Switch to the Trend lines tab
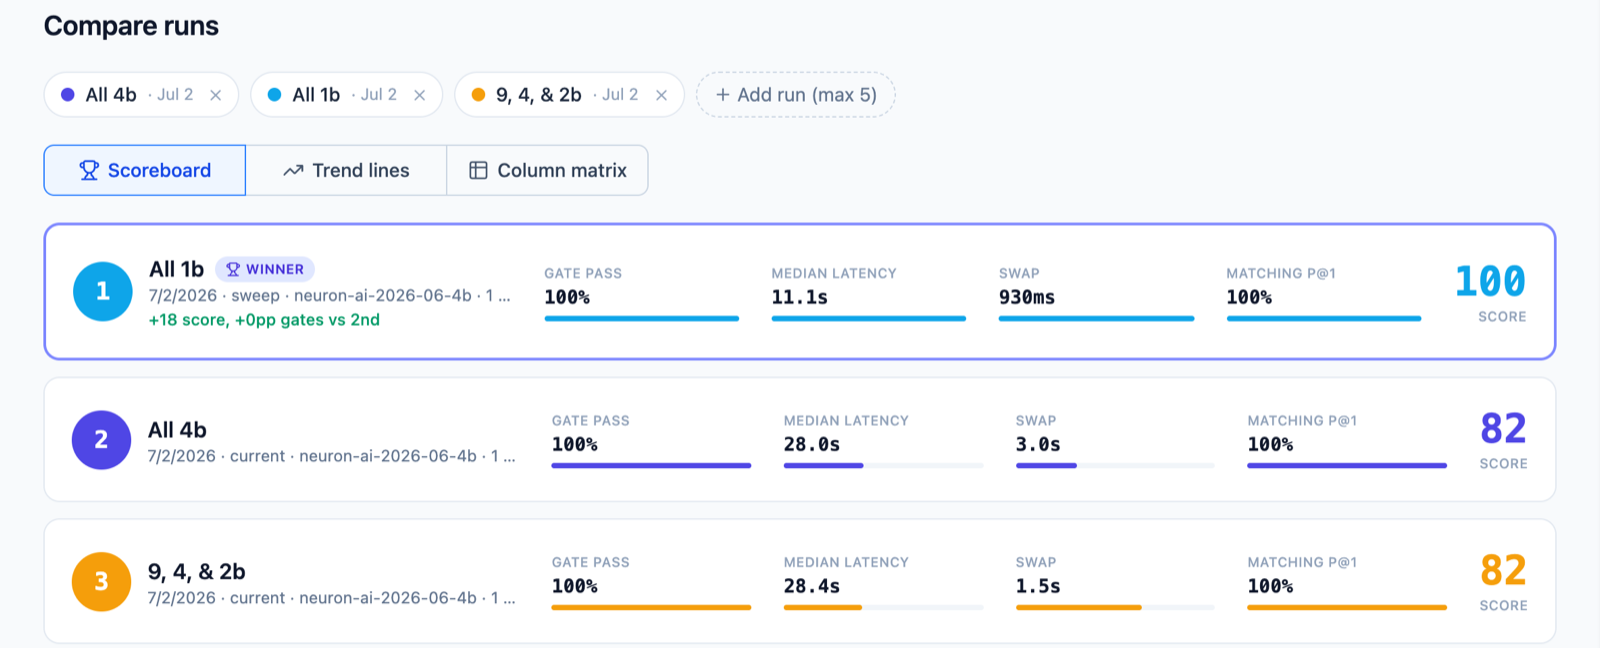Image resolution: width=1600 pixels, height=648 pixels. (346, 170)
